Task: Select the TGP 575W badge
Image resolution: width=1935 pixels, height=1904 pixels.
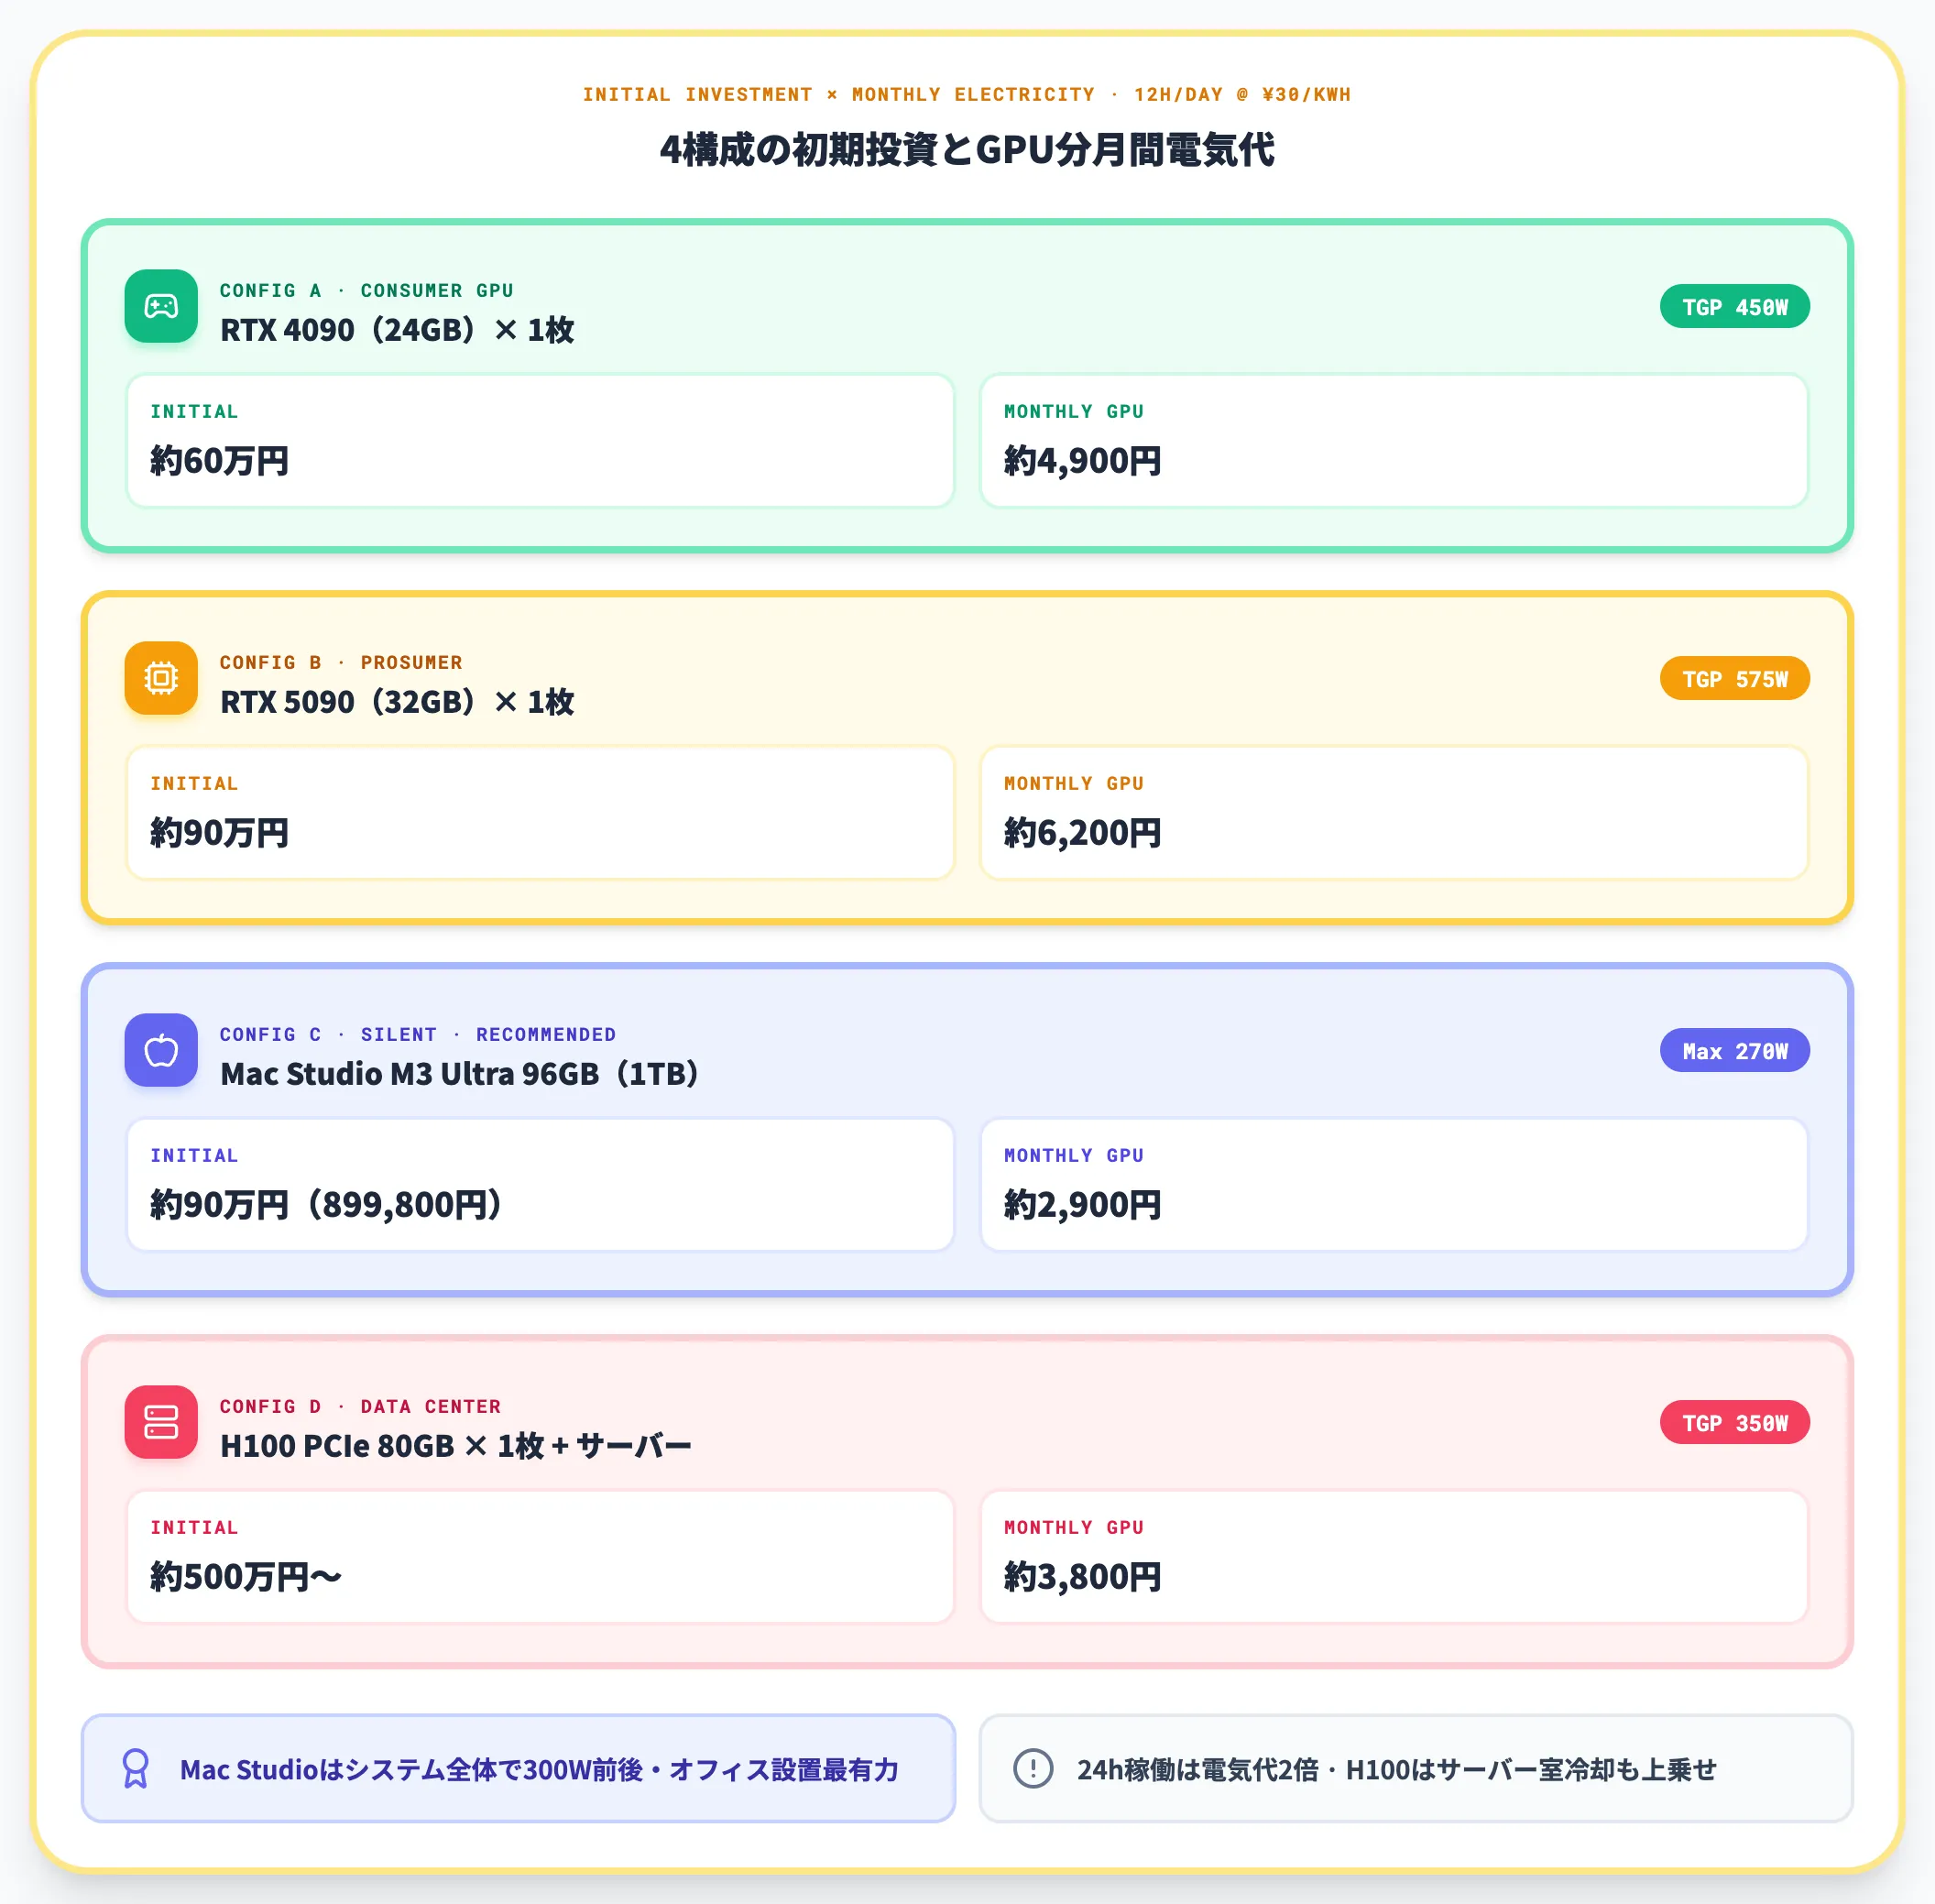Action: click(x=1735, y=679)
